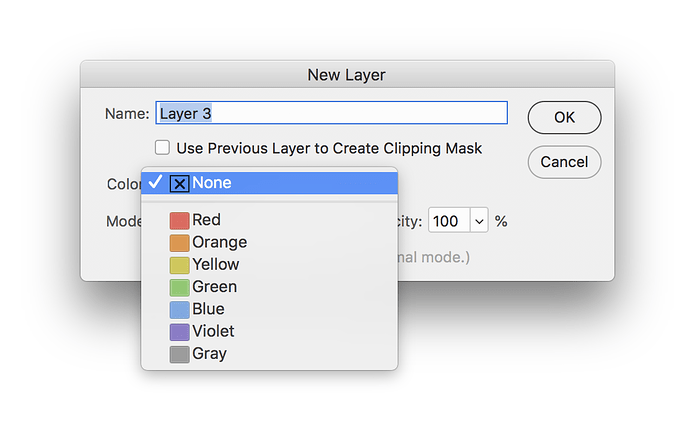The width and height of the screenshot is (690, 427).
Task: Open the opacity percentage dropdown arrow
Action: pos(479,221)
